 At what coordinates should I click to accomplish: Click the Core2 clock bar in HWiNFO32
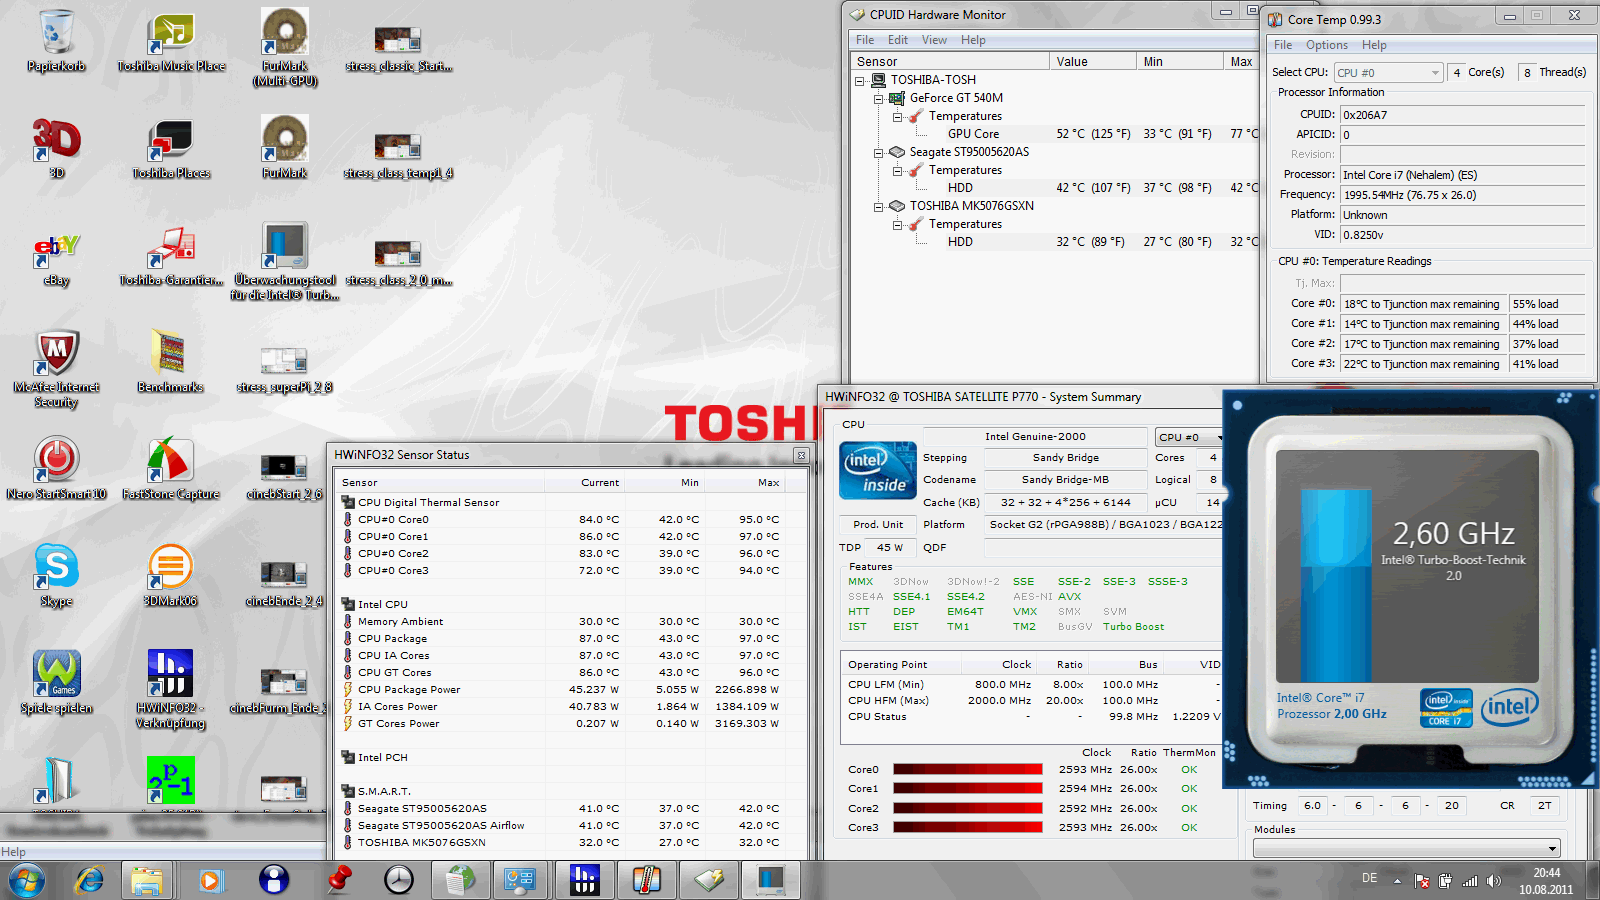[967, 808]
